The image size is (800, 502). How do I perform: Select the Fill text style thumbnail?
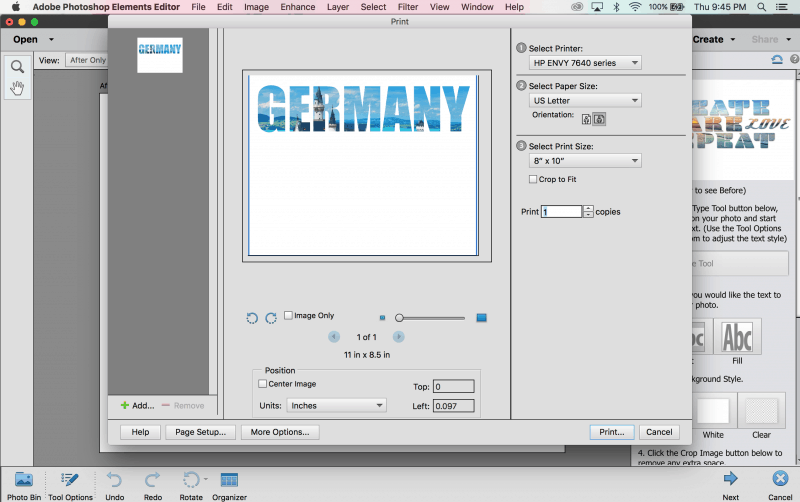coord(737,337)
